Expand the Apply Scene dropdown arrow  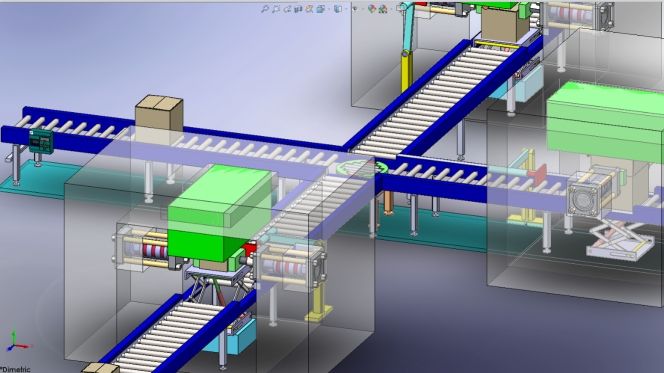pos(391,9)
